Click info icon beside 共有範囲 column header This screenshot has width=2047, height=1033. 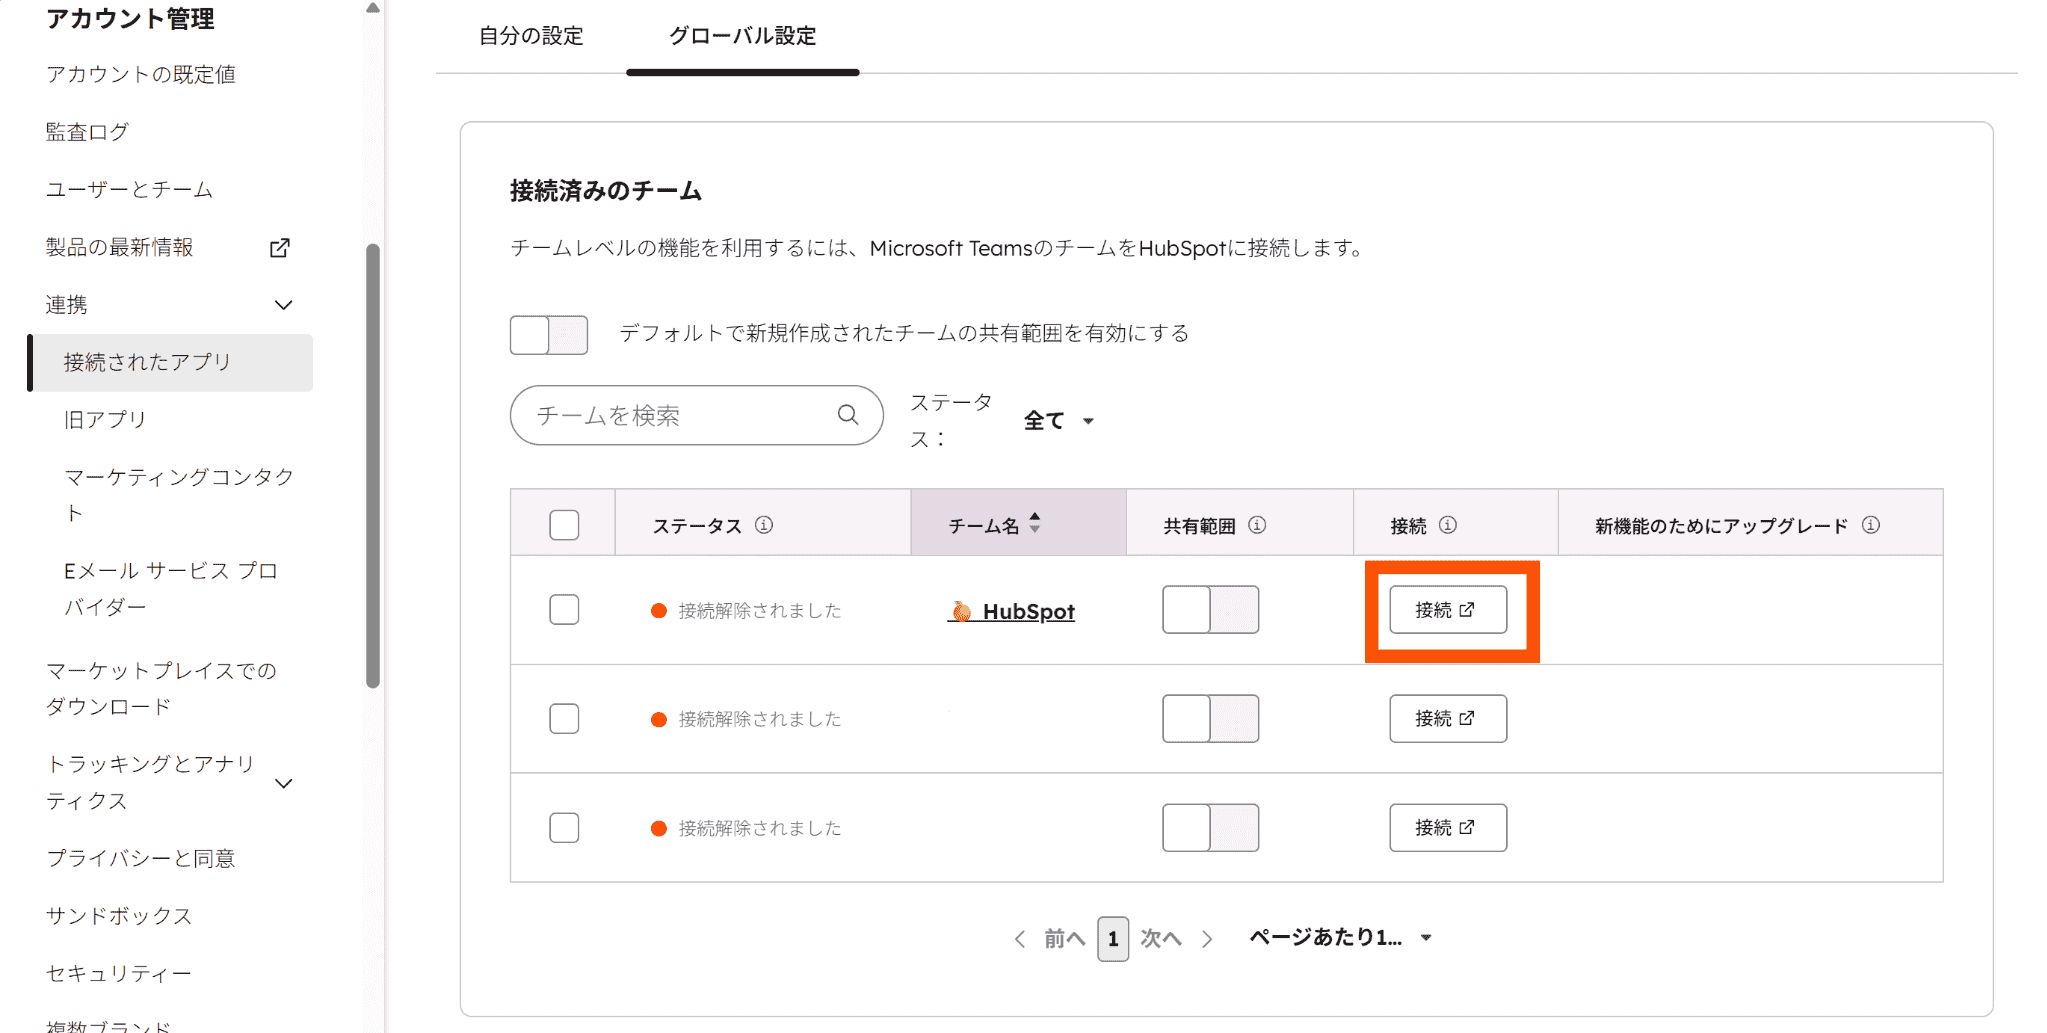[1257, 525]
